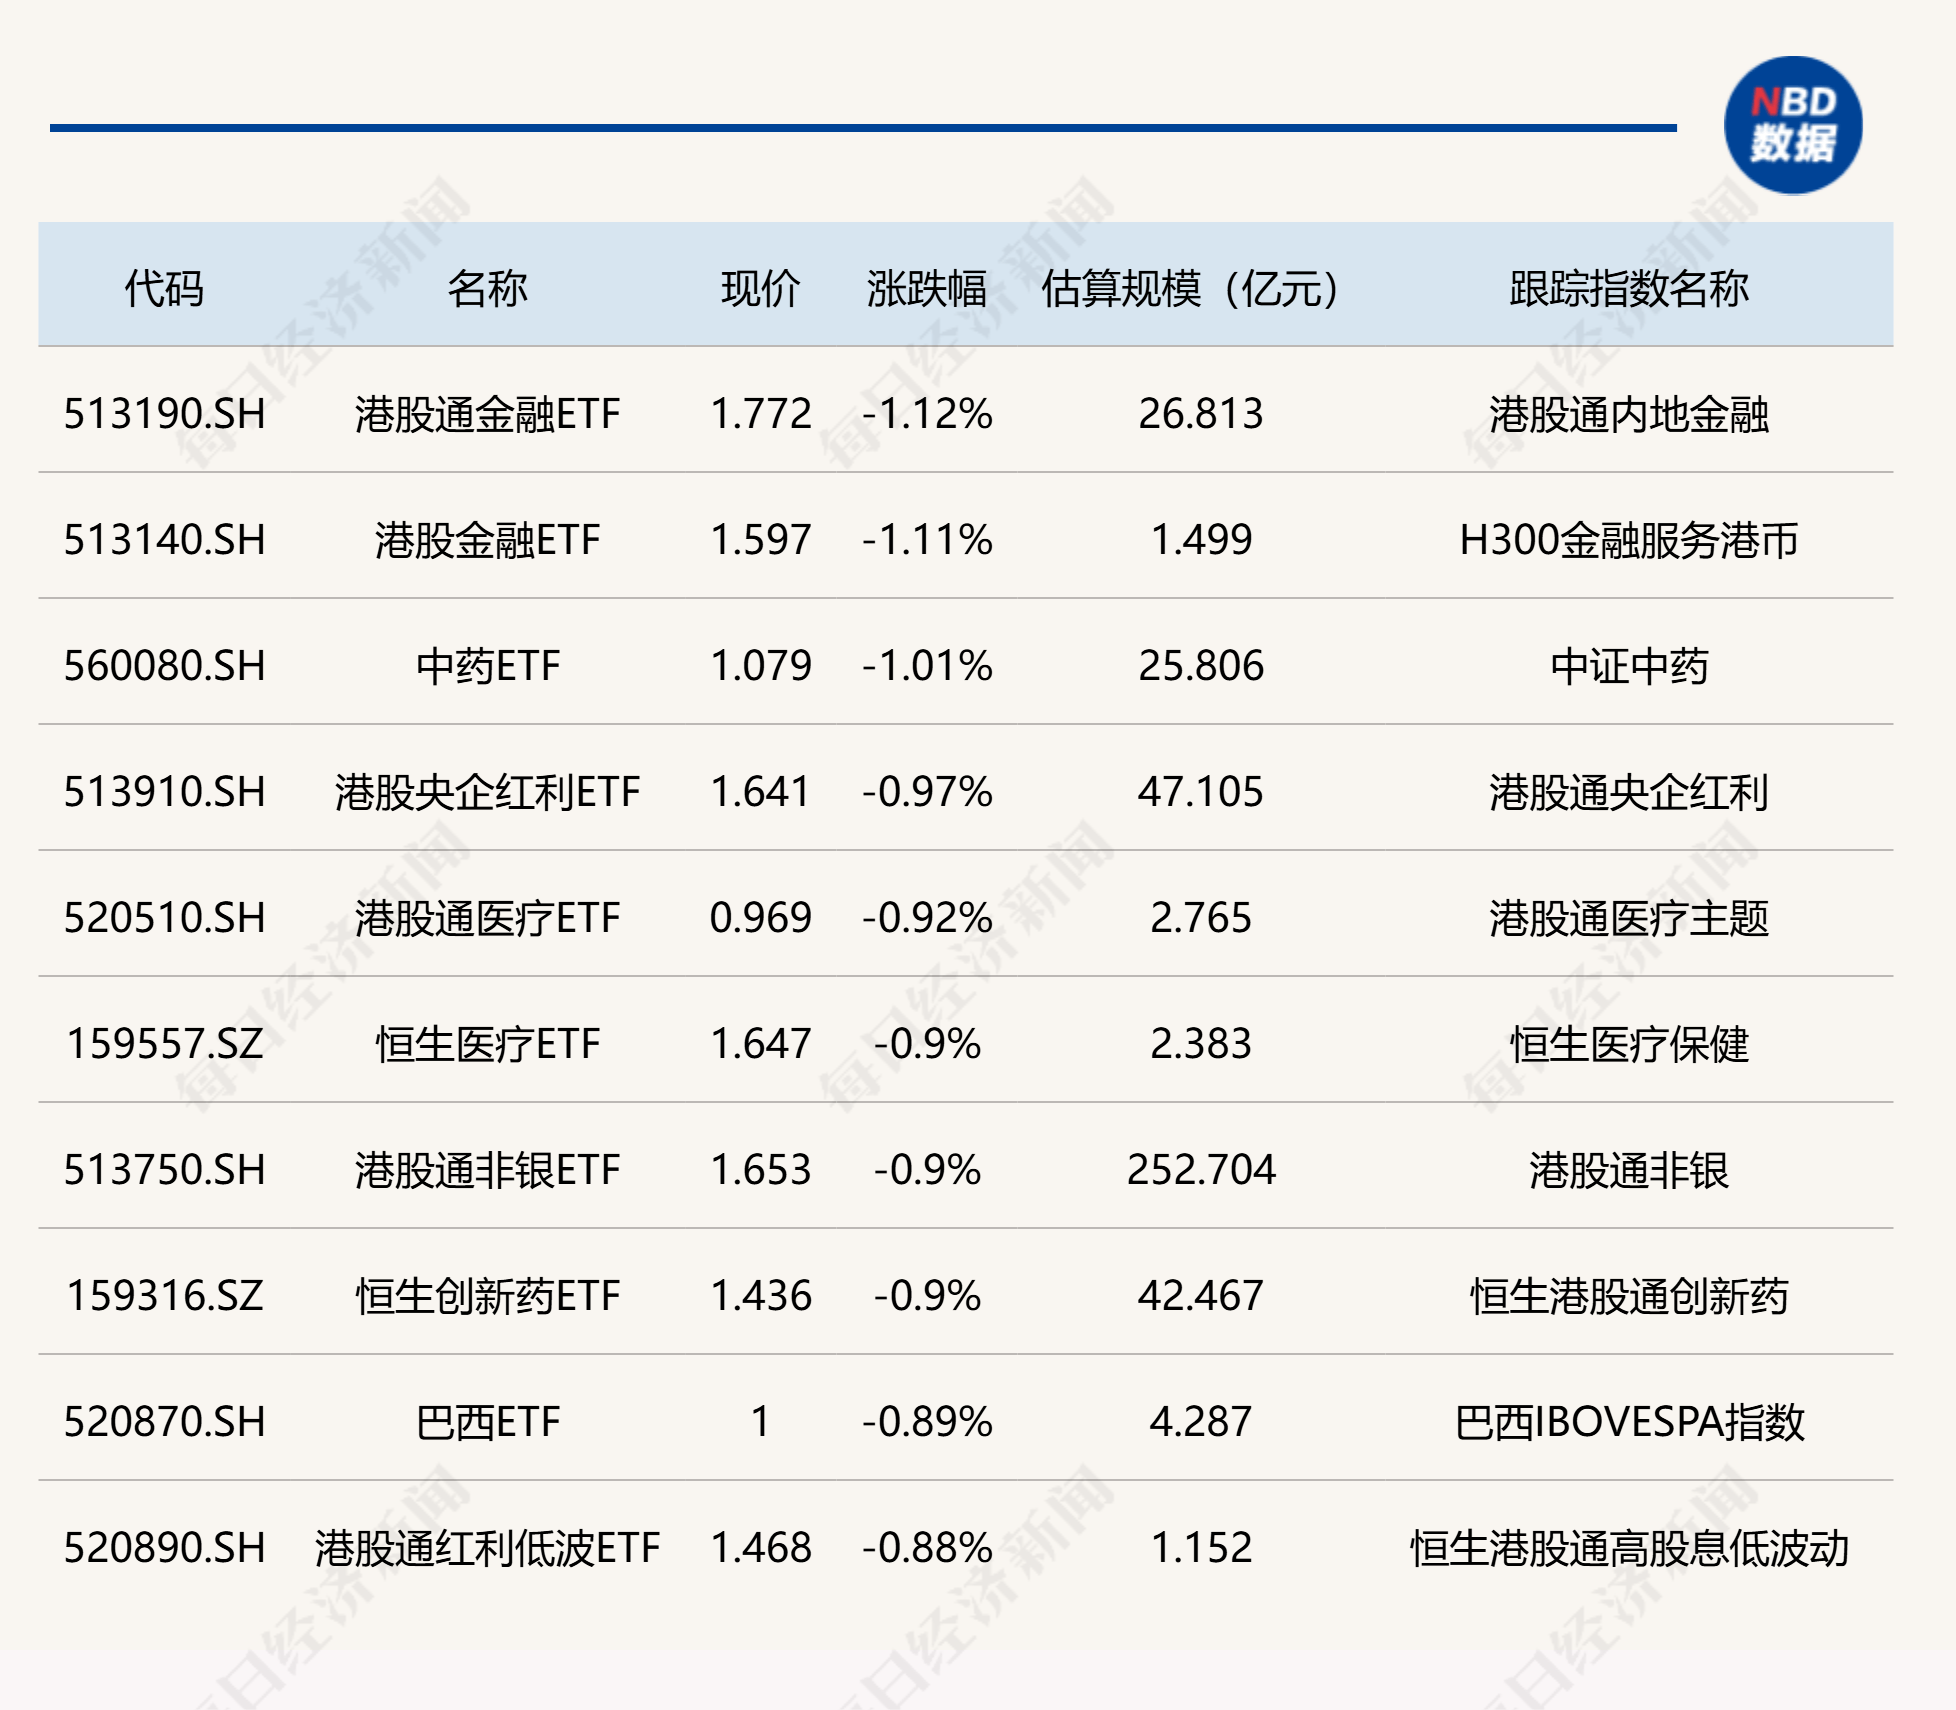The image size is (1956, 1710).
Task: Click fund code 560080.SH
Action: tap(165, 666)
